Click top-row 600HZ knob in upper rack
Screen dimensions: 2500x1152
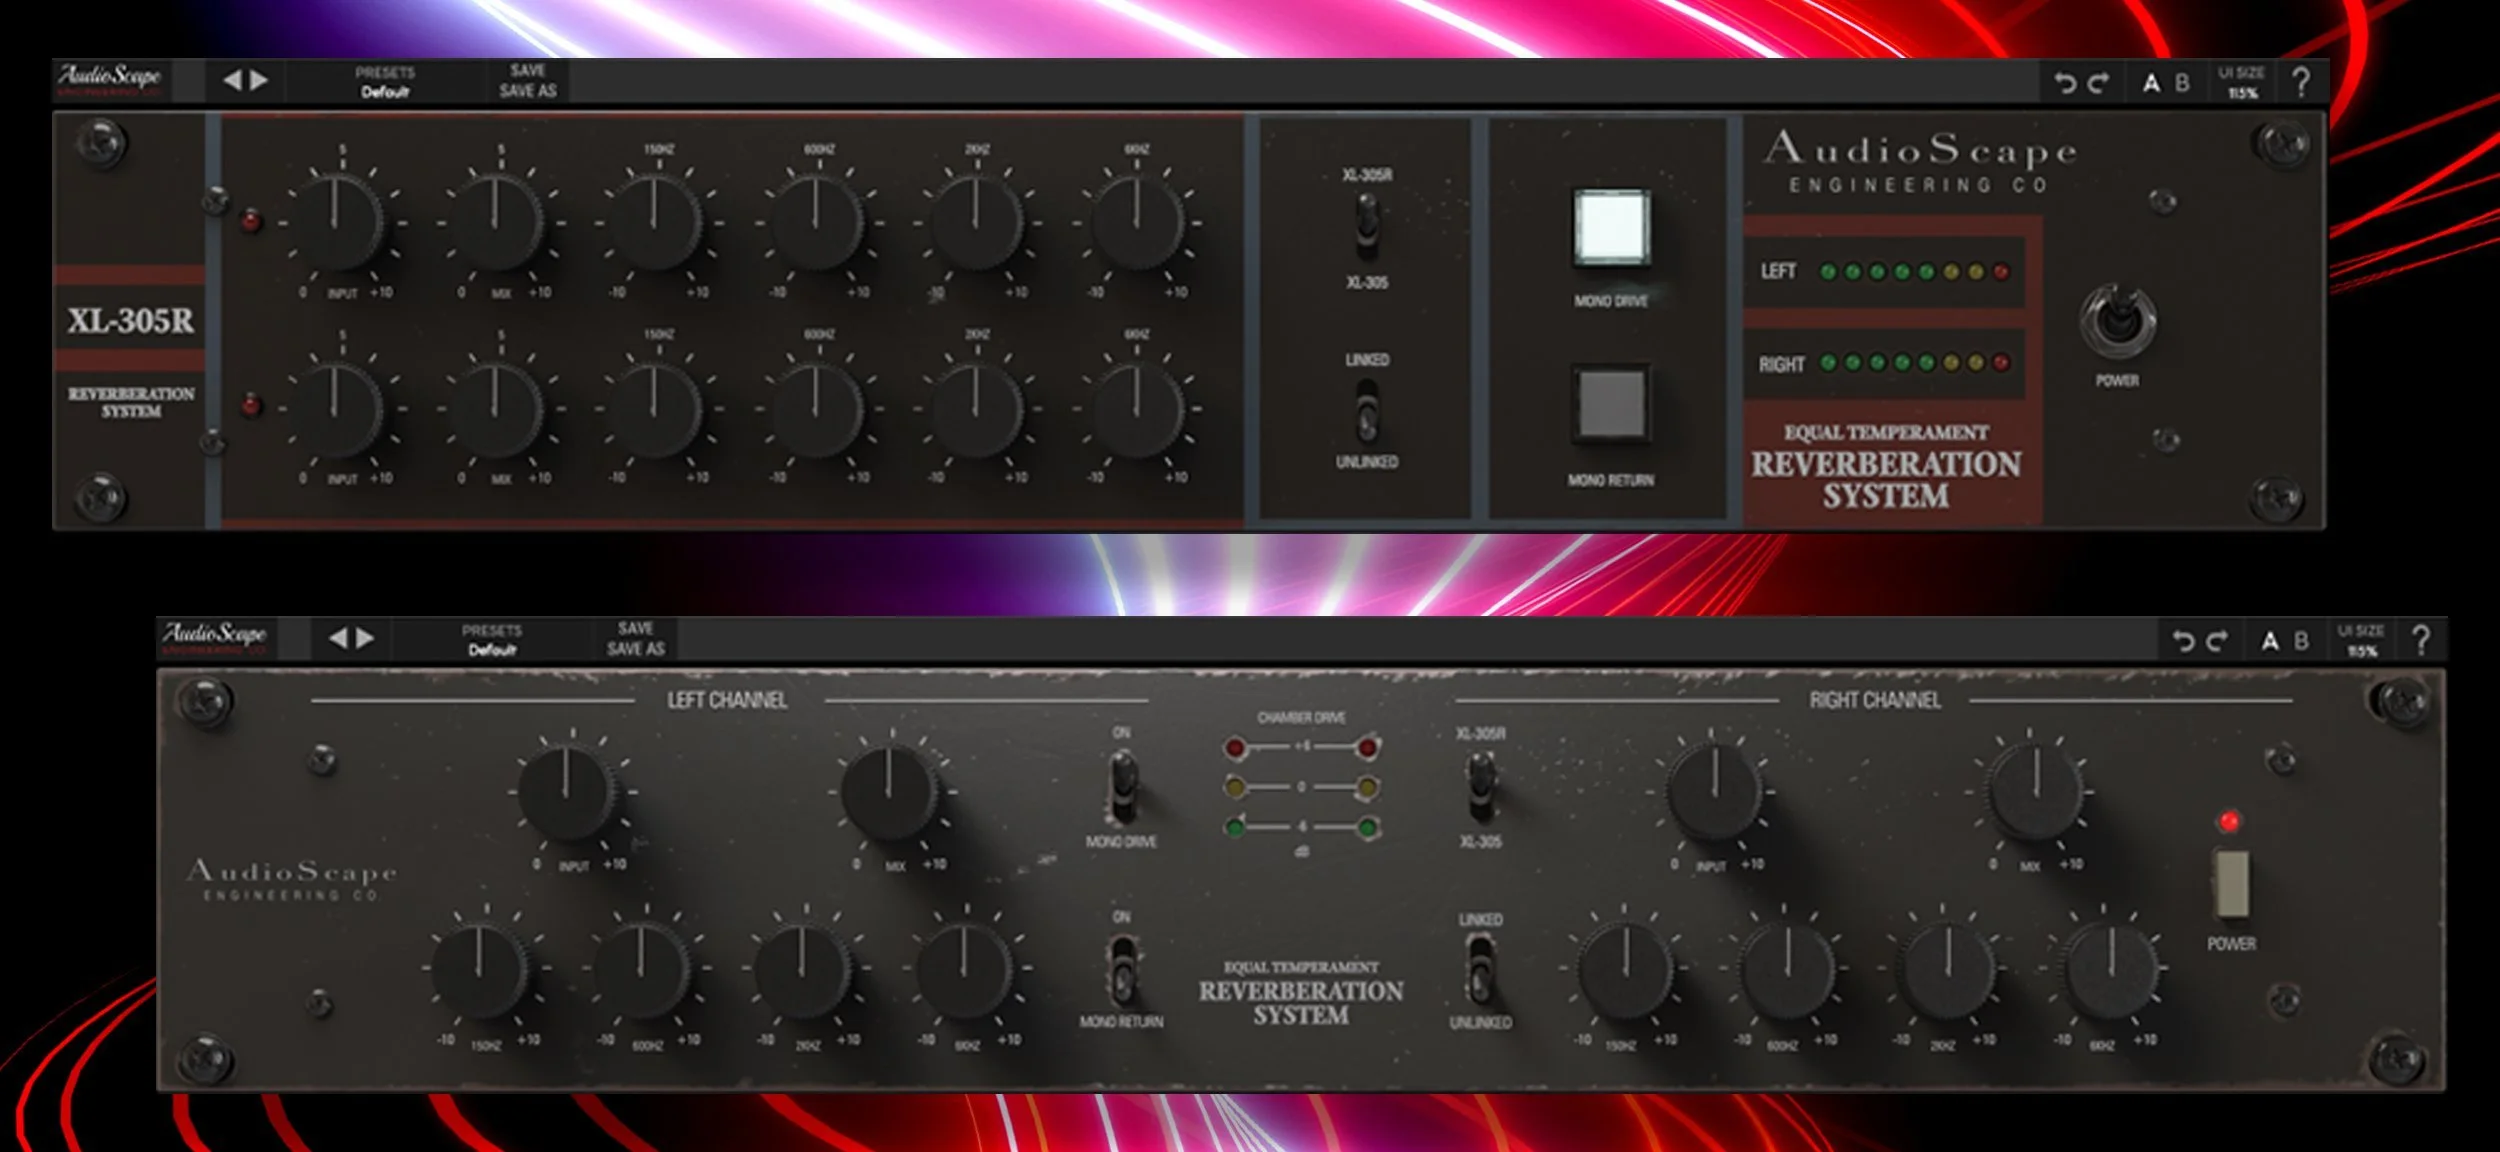coord(817,222)
